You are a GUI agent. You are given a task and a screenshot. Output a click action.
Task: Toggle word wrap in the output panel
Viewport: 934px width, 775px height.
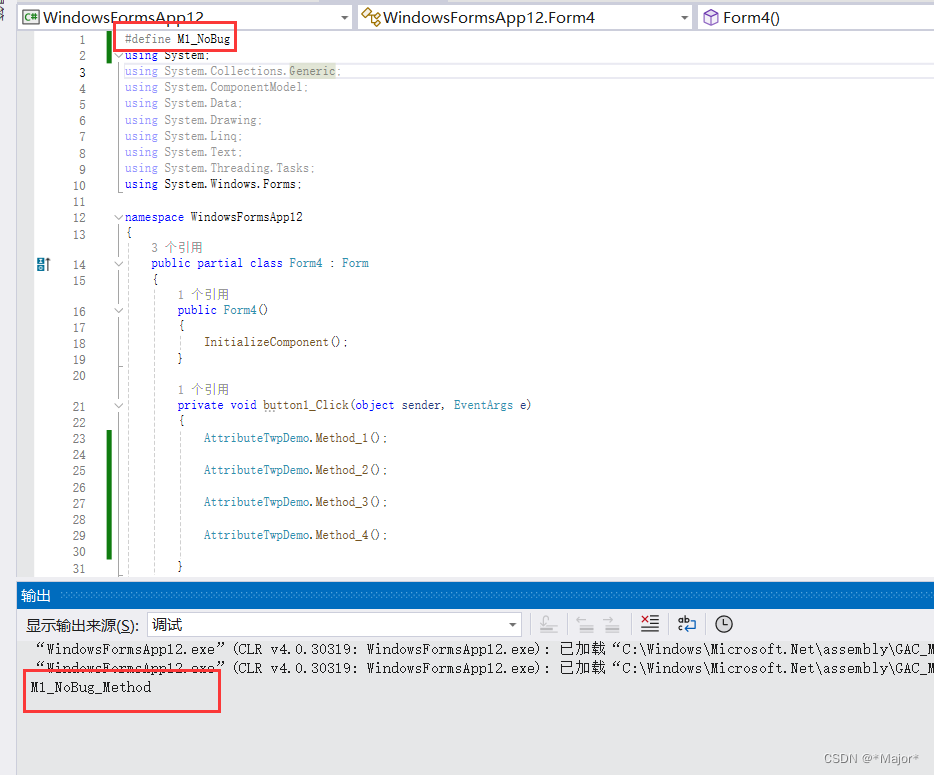coord(687,624)
